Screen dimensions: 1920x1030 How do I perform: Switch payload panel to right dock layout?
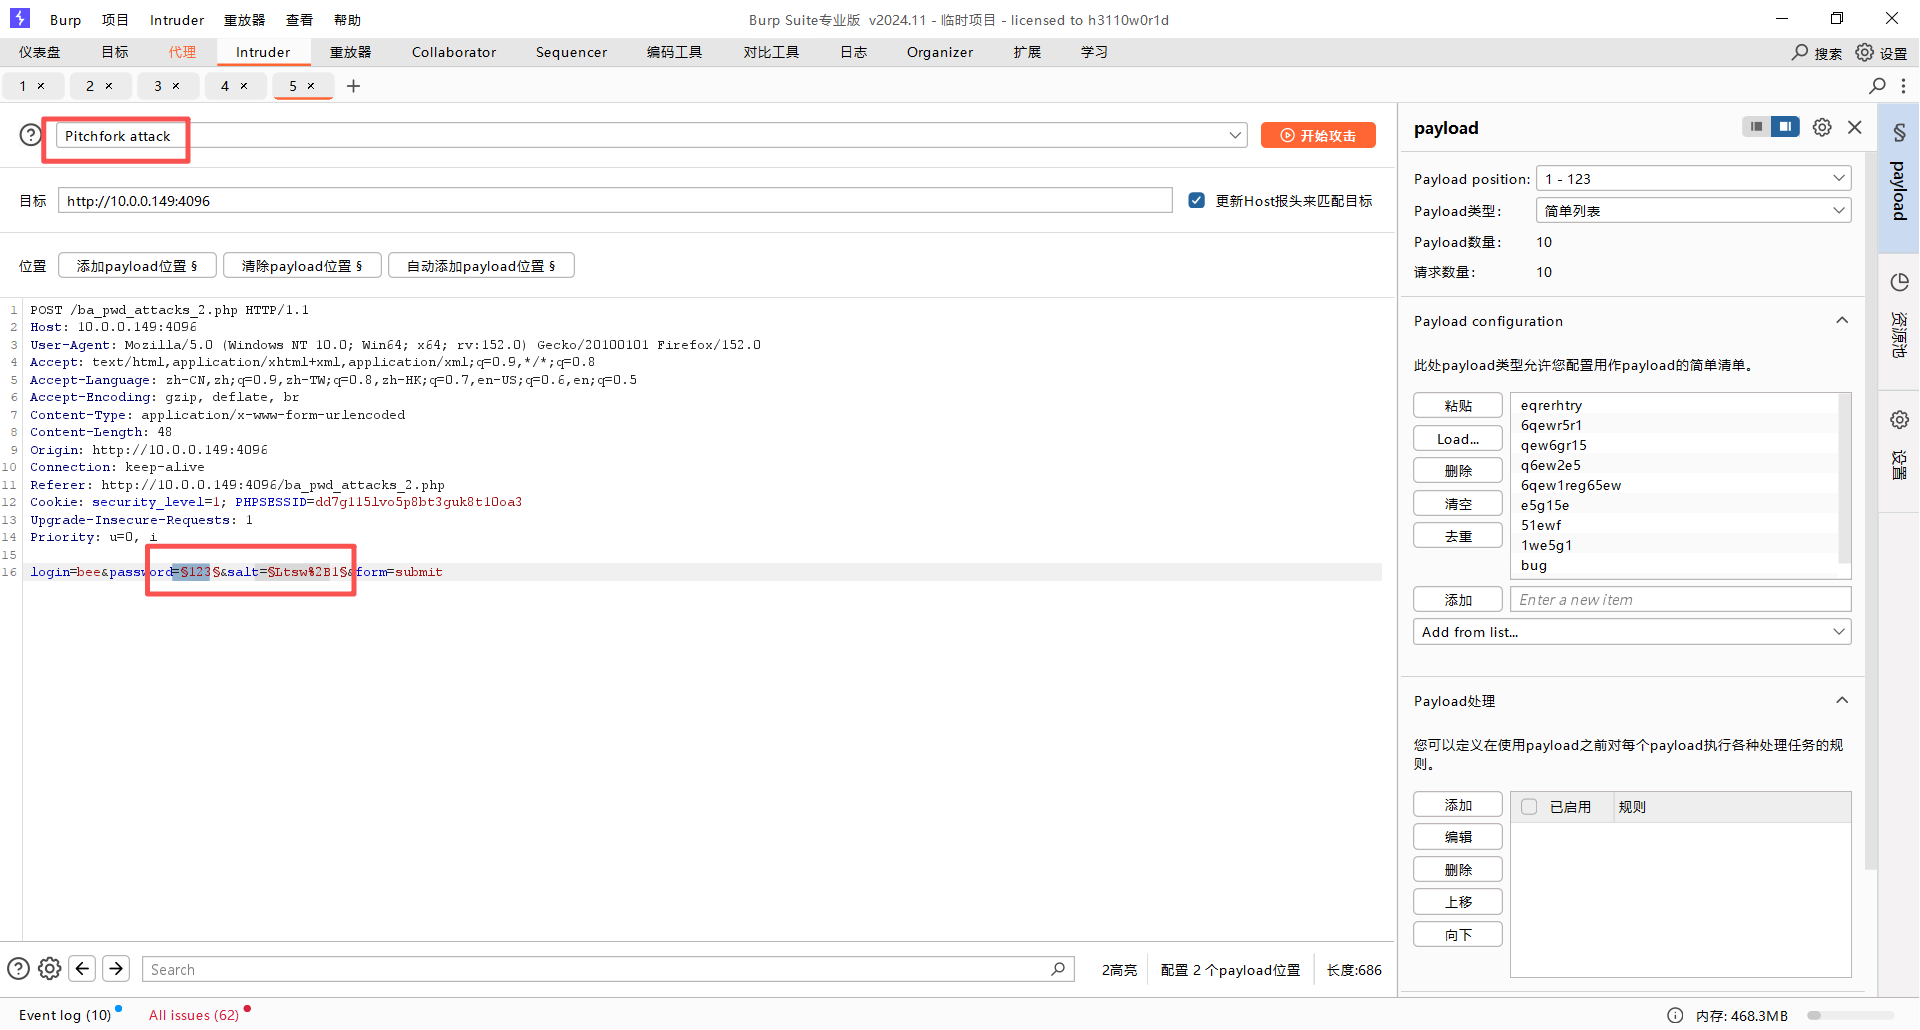pos(1785,127)
